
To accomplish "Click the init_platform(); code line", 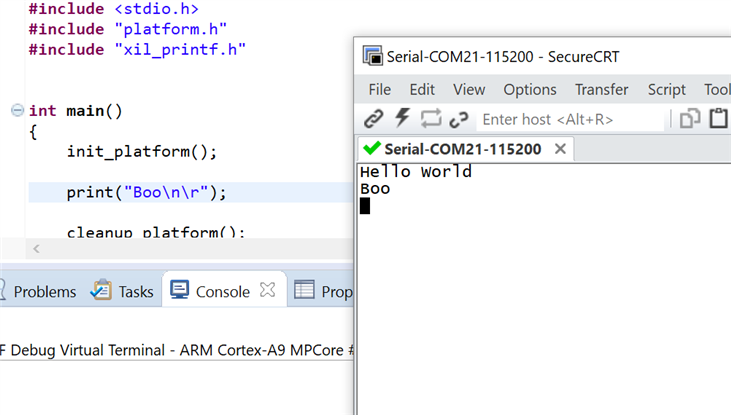I will [142, 152].
